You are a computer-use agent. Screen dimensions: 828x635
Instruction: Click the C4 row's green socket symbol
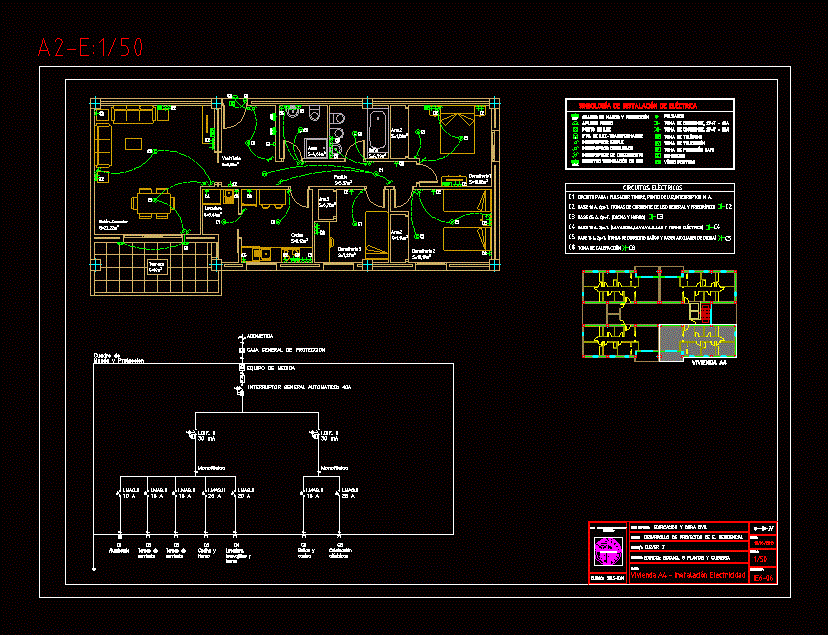coord(709,227)
